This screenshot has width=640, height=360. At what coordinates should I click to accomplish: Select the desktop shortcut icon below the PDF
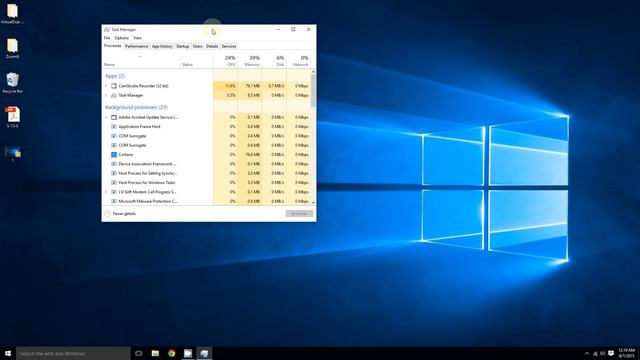click(12, 152)
